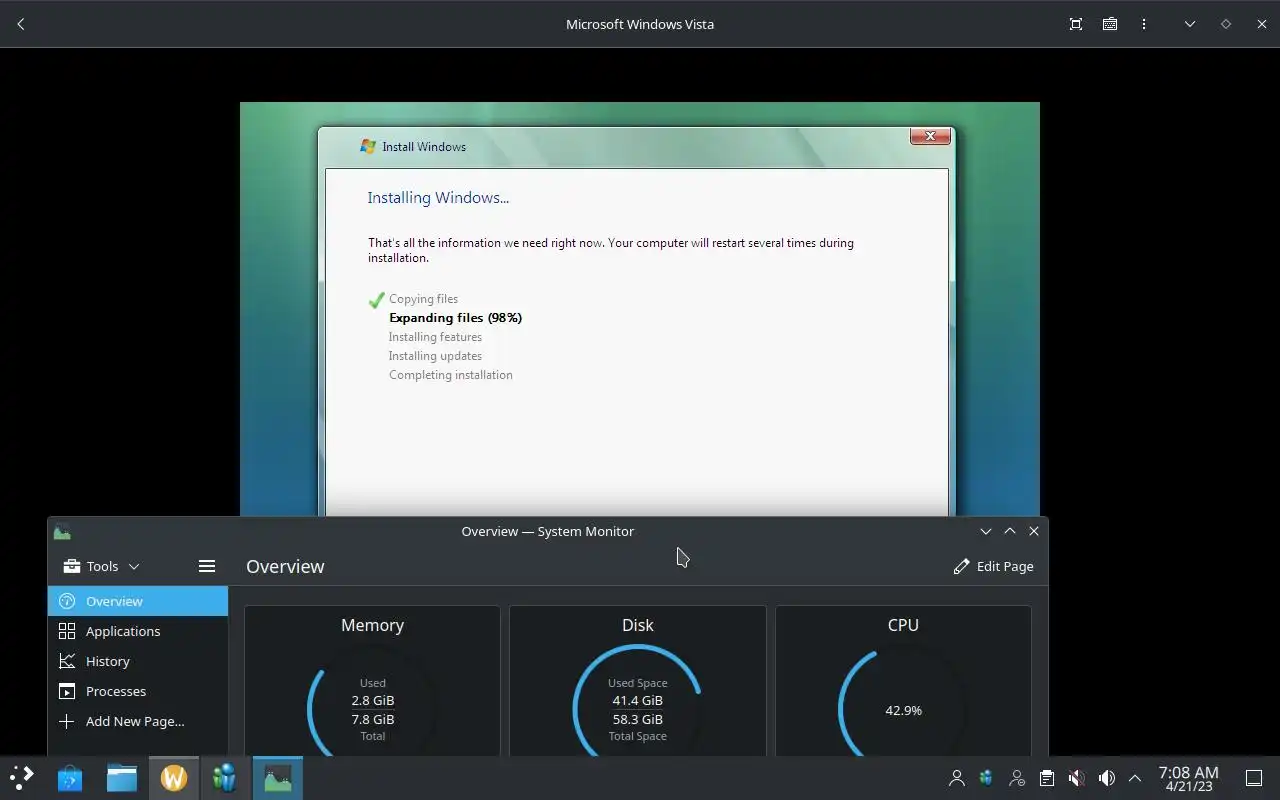Click the Processes window icon
1280x800 pixels.
tap(67, 691)
